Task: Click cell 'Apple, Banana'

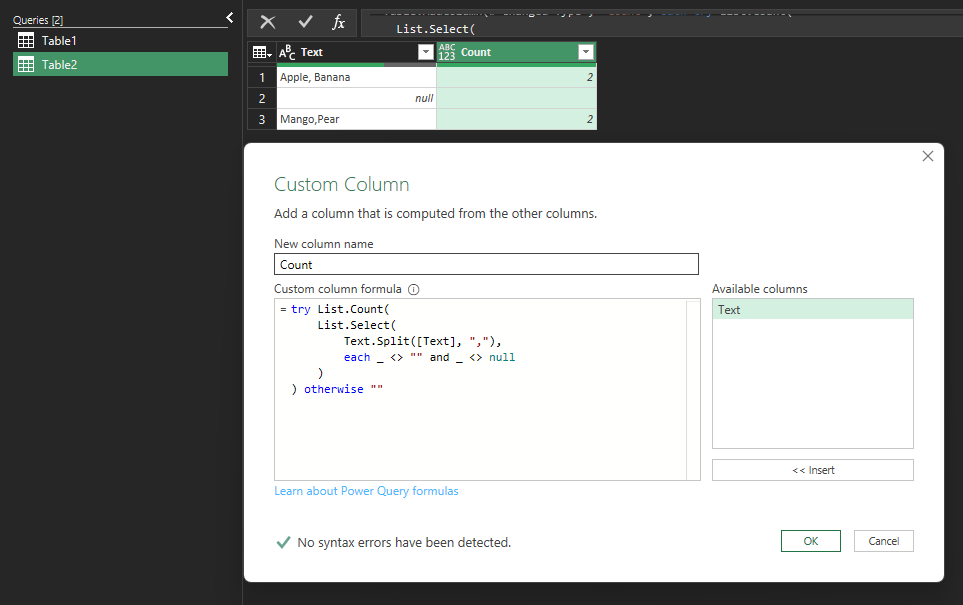Action: click(356, 77)
